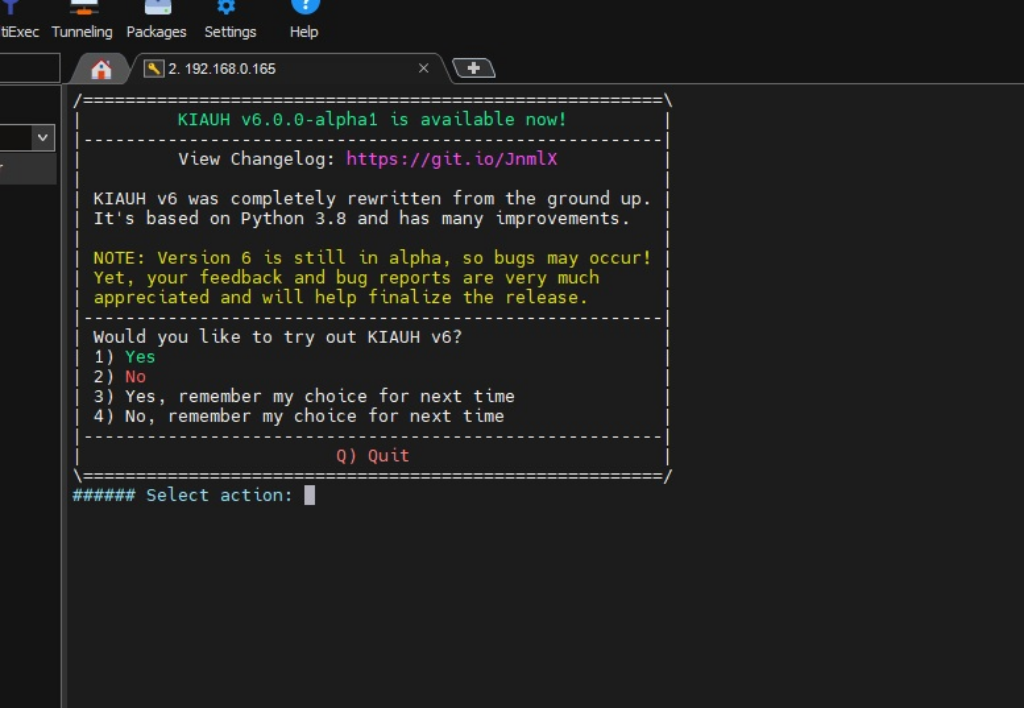Click the 'Q) Quit' text
This screenshot has height=708, width=1024.
(373, 455)
